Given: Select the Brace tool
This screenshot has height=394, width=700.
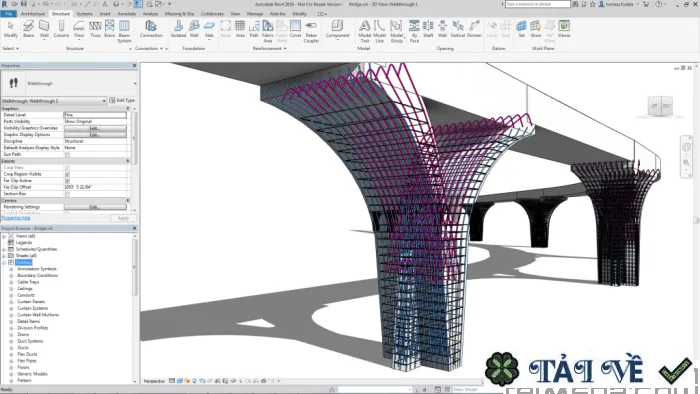Looking at the screenshot, I should click(109, 29).
